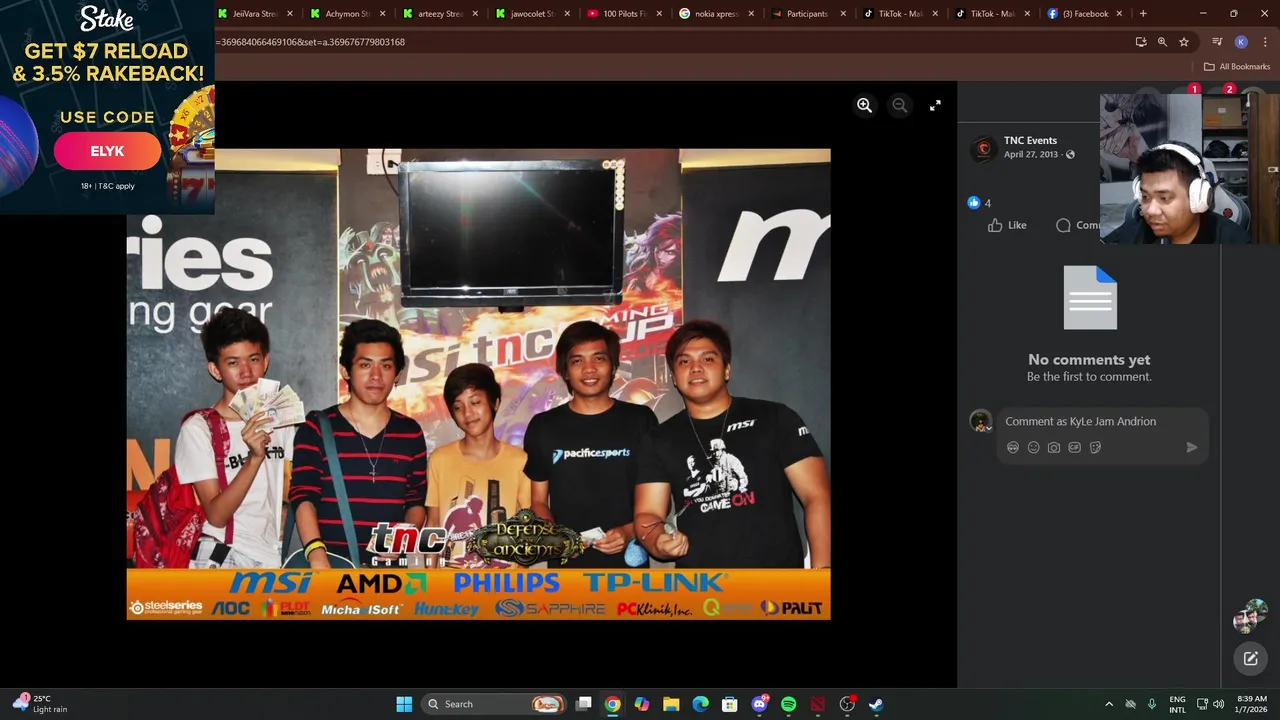Viewport: 1280px width, 720px height.
Task: Click the TNC group photo
Action: pyautogui.click(x=478, y=384)
